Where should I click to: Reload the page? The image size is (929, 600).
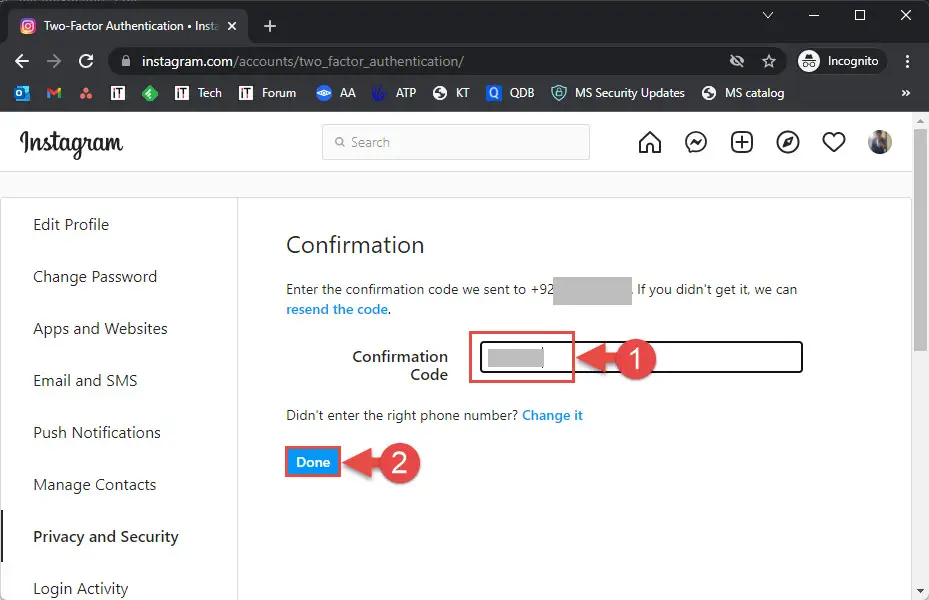tap(87, 61)
